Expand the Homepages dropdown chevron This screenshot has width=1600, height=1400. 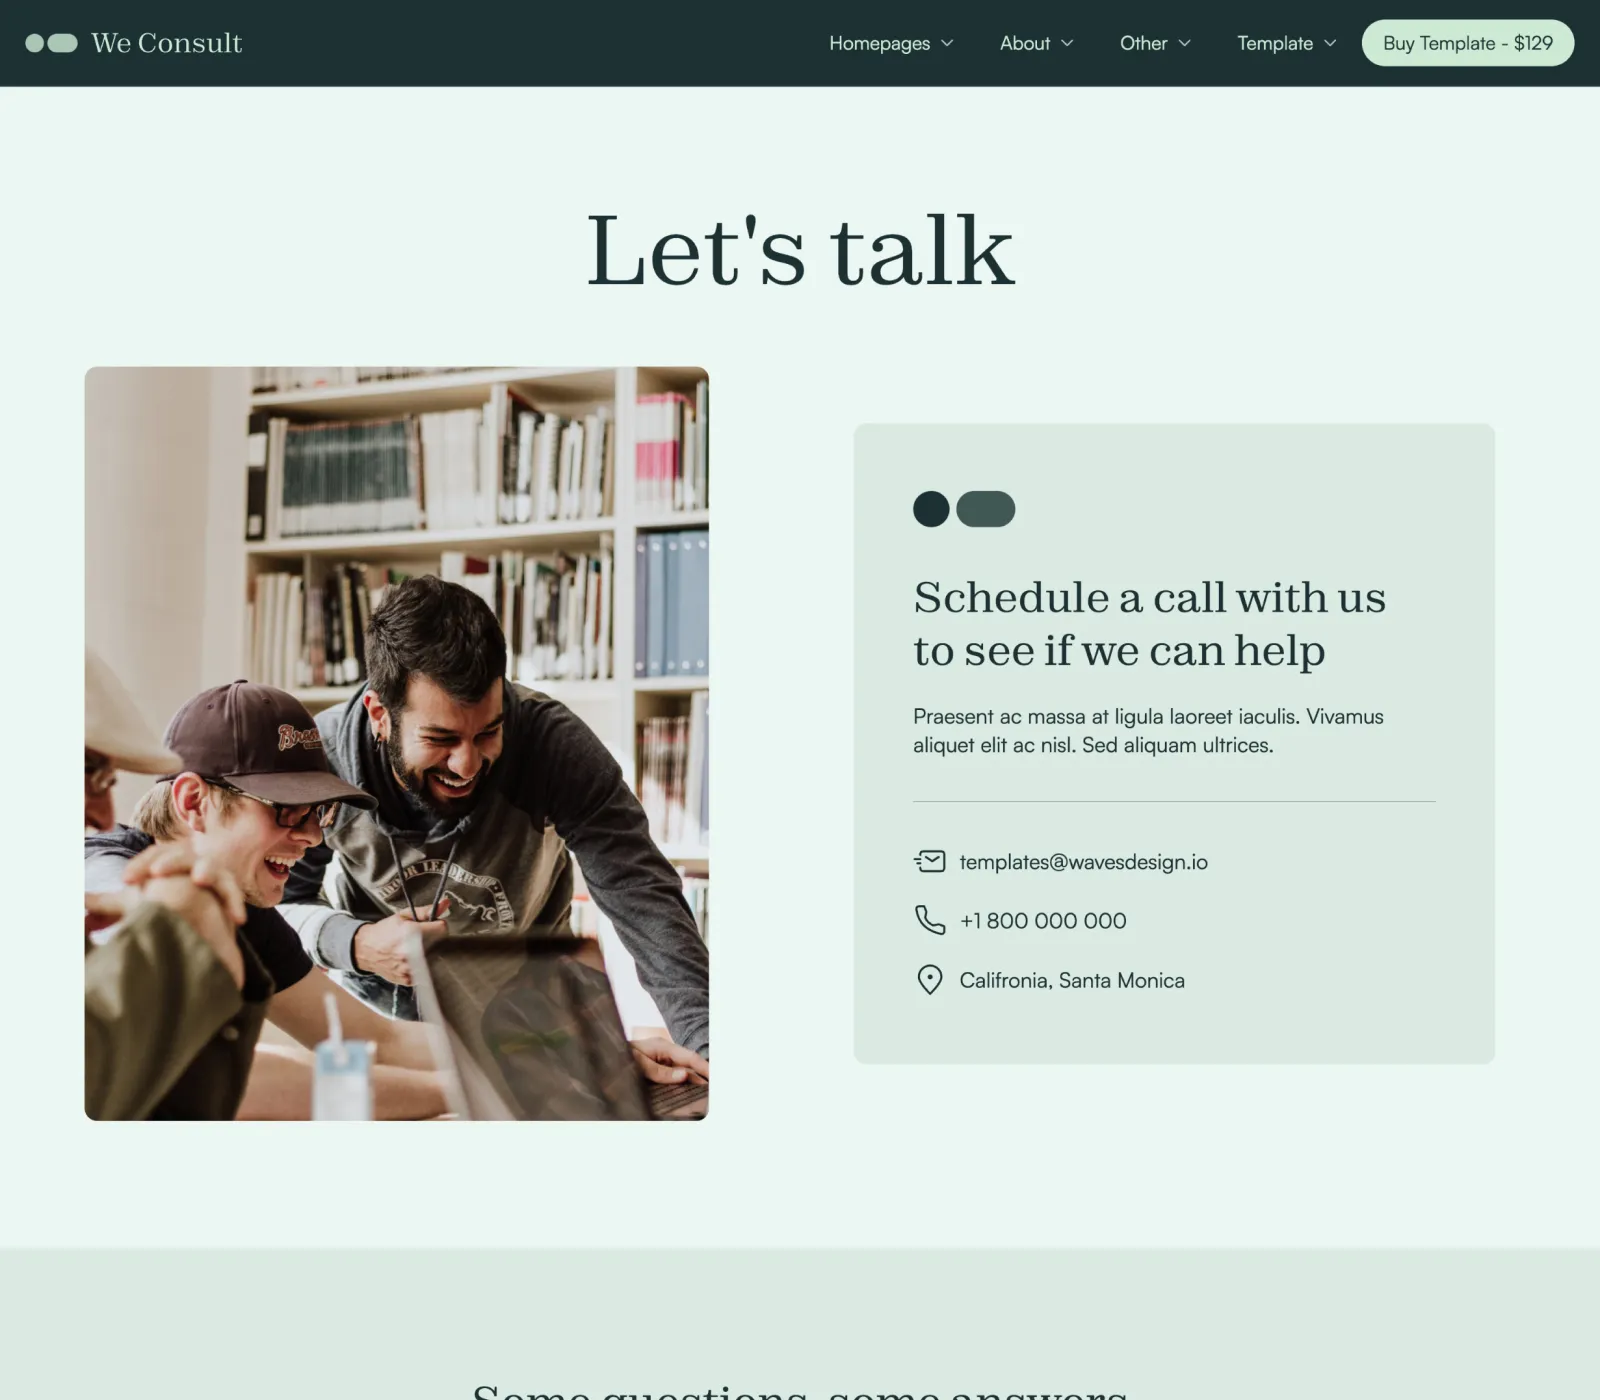tap(947, 43)
